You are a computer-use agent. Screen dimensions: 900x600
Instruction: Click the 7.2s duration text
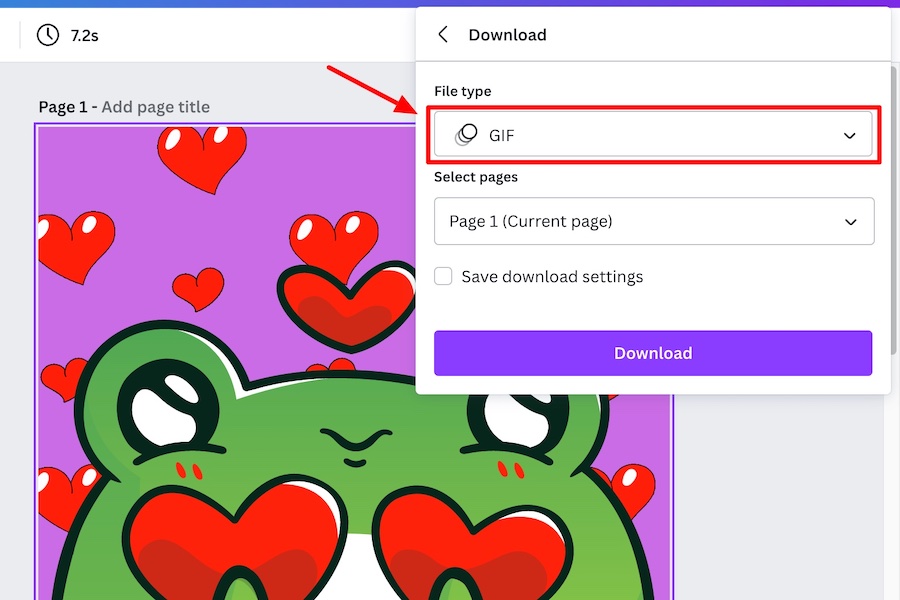pyautogui.click(x=84, y=36)
